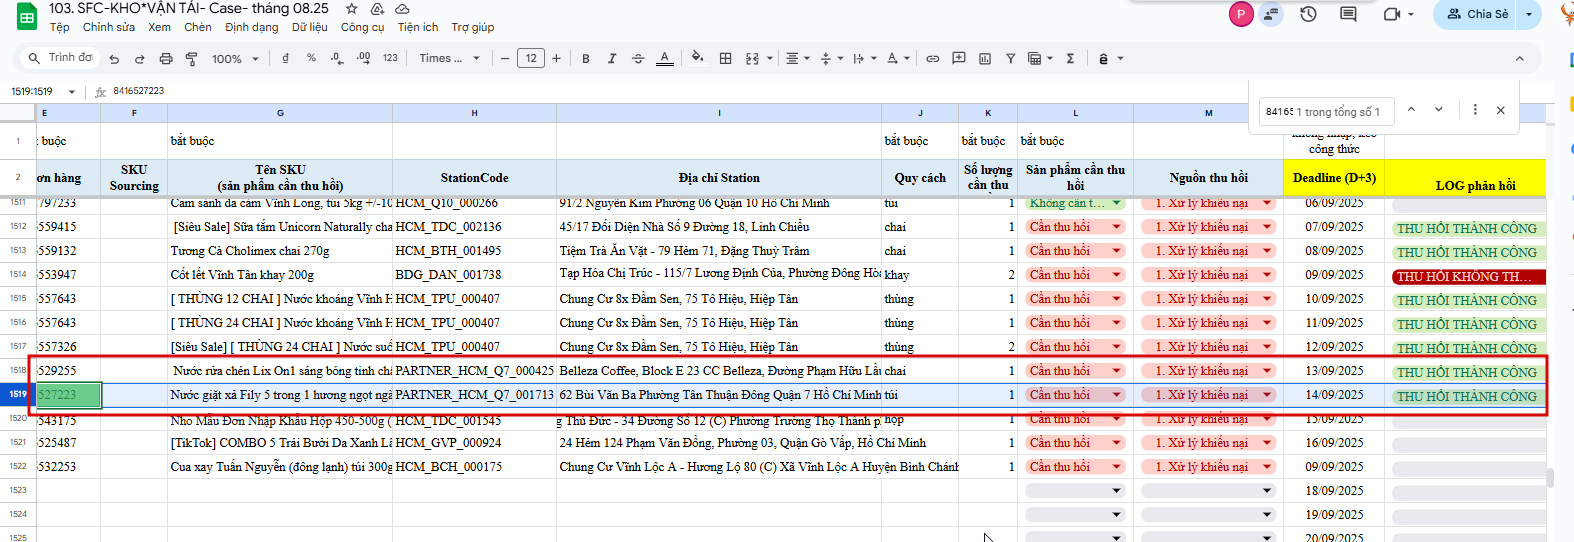Open the three-dot find options
The width and height of the screenshot is (1574, 542).
1475,110
